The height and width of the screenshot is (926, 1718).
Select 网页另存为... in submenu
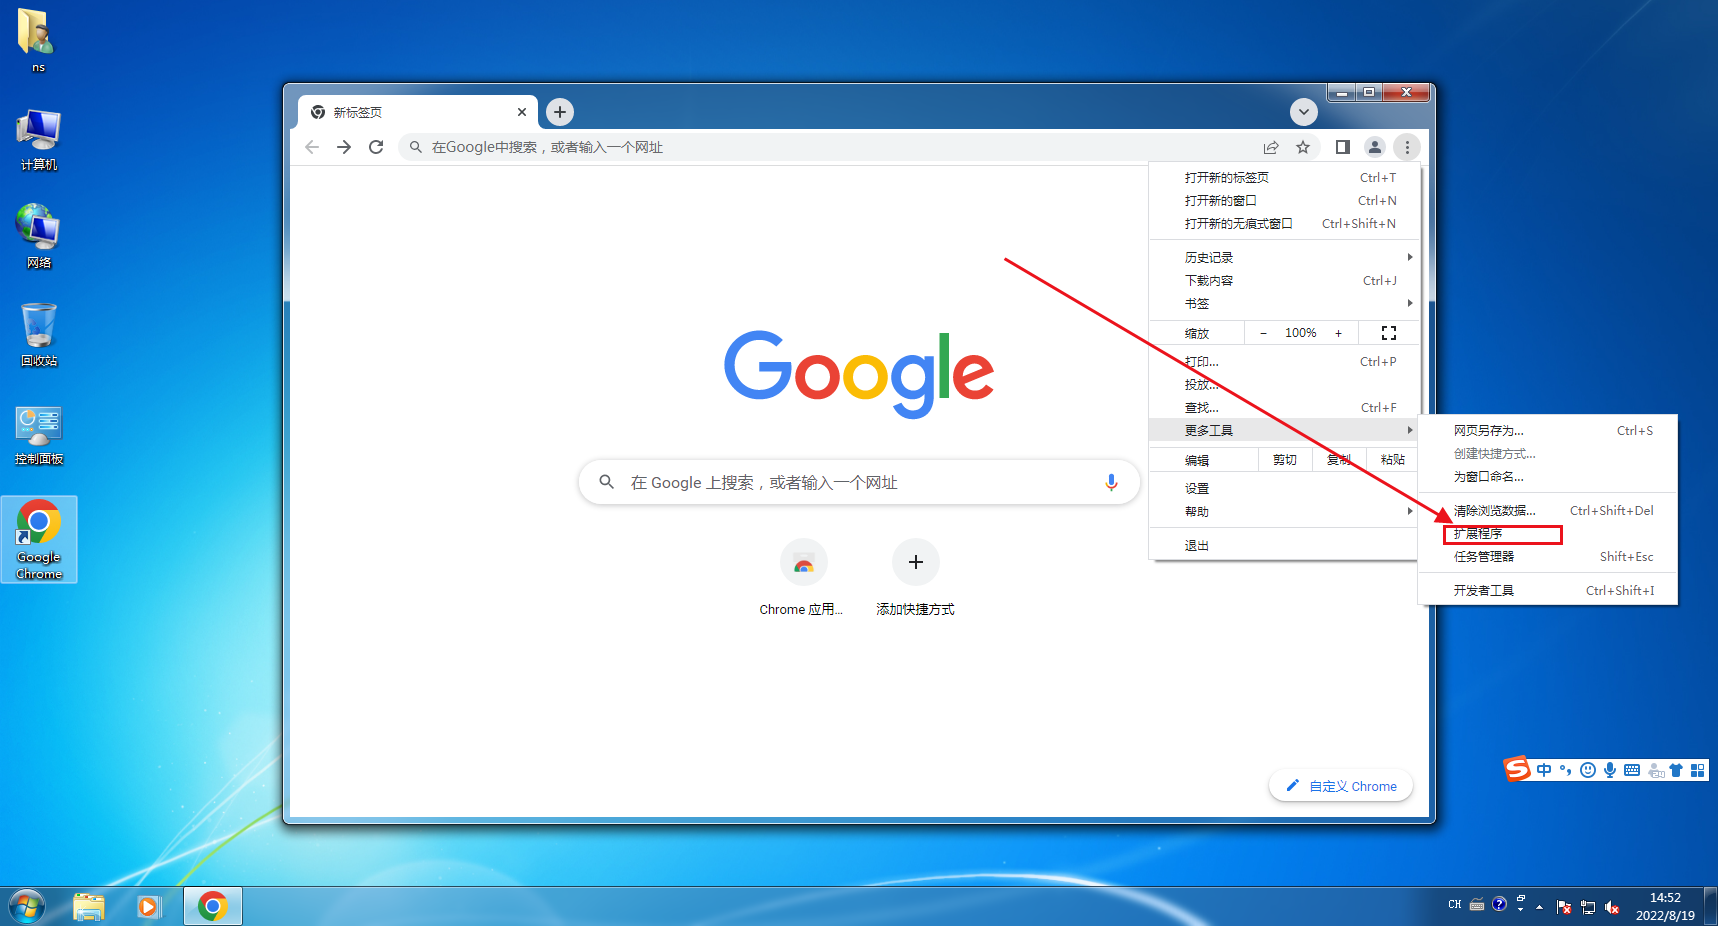1548,430
